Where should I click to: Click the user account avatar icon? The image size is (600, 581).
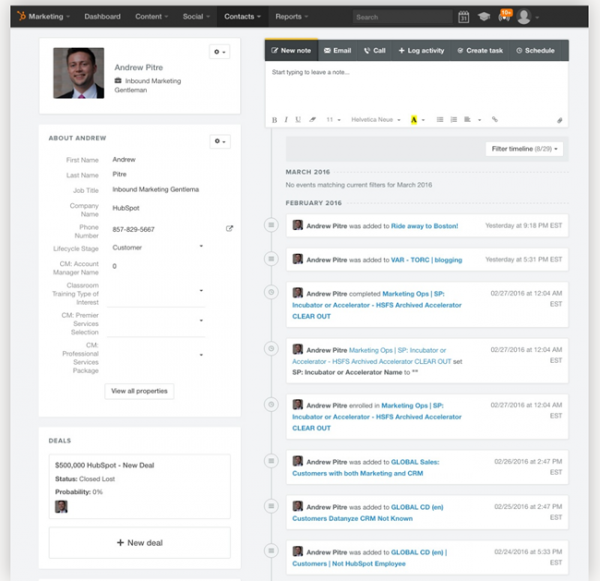(523, 16)
